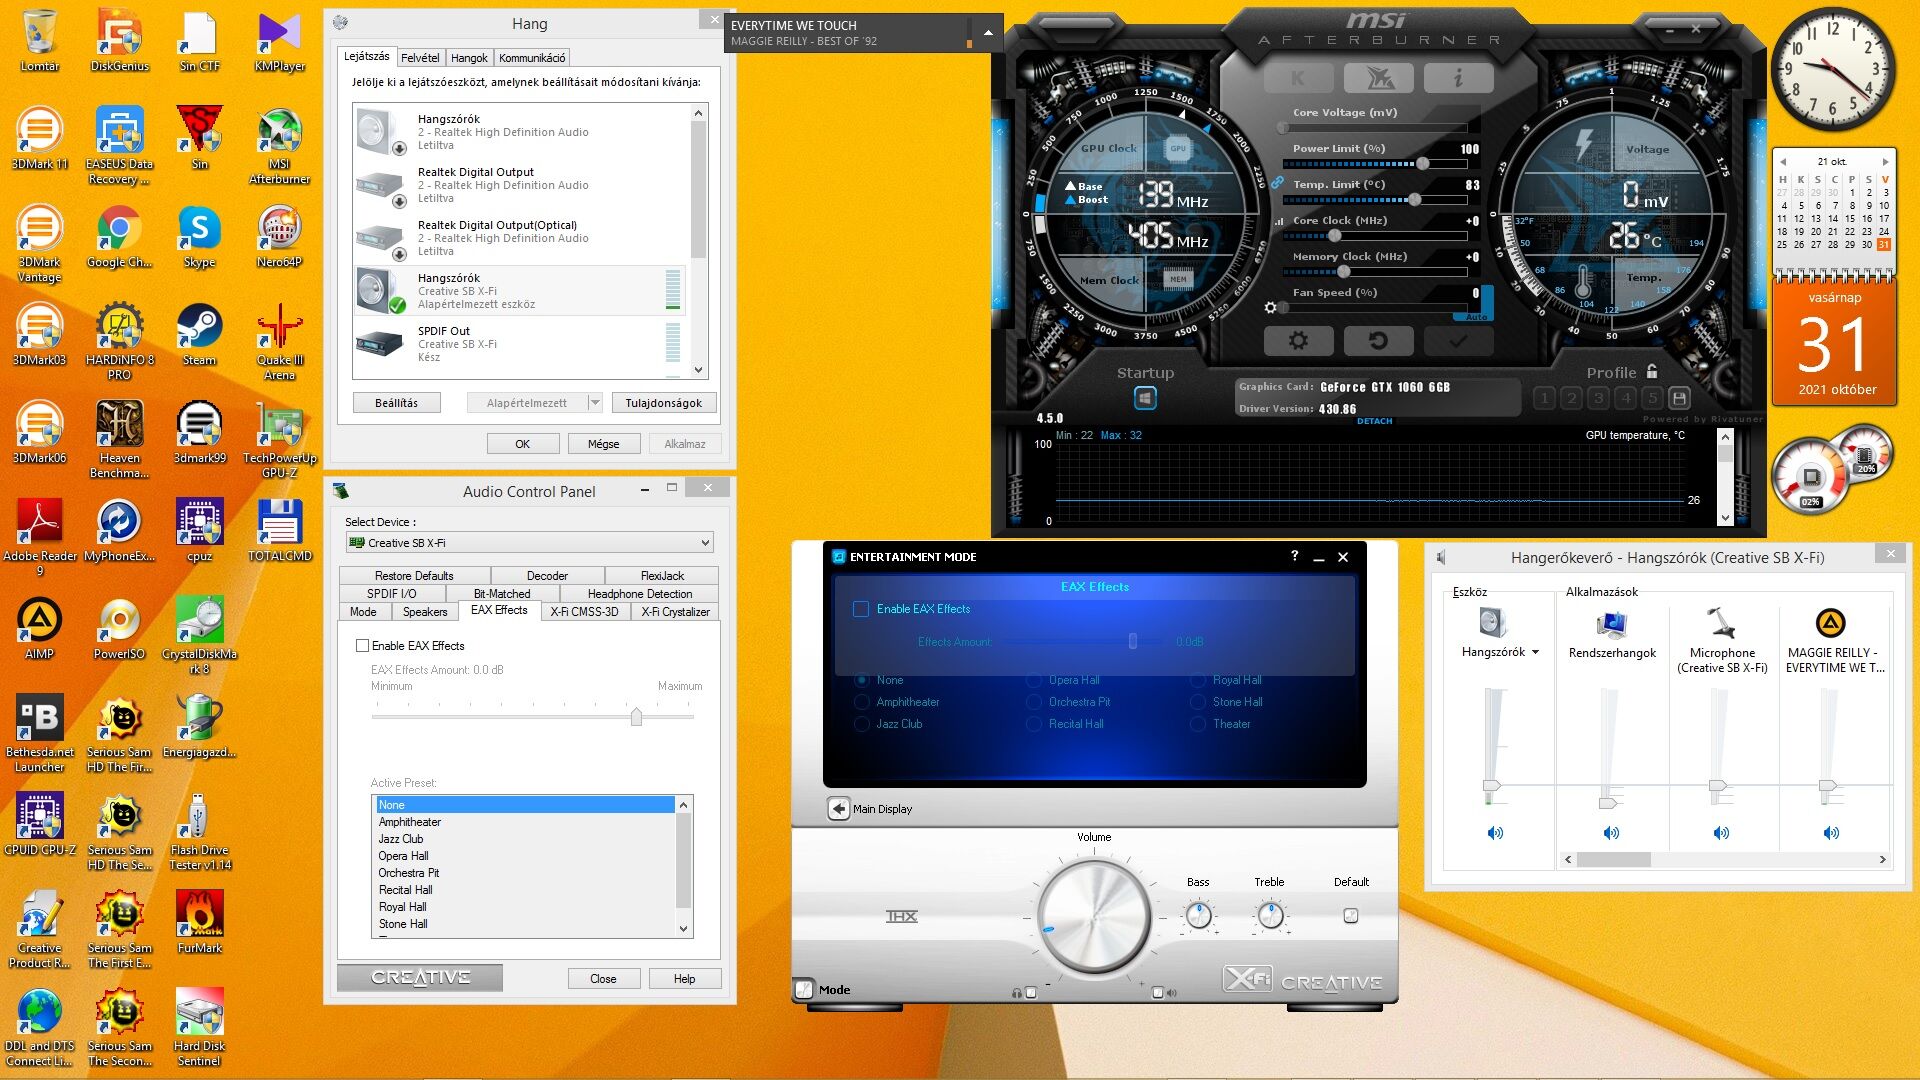
Task: Enable EAX Effects in Entertainment Mode
Action: coord(860,609)
